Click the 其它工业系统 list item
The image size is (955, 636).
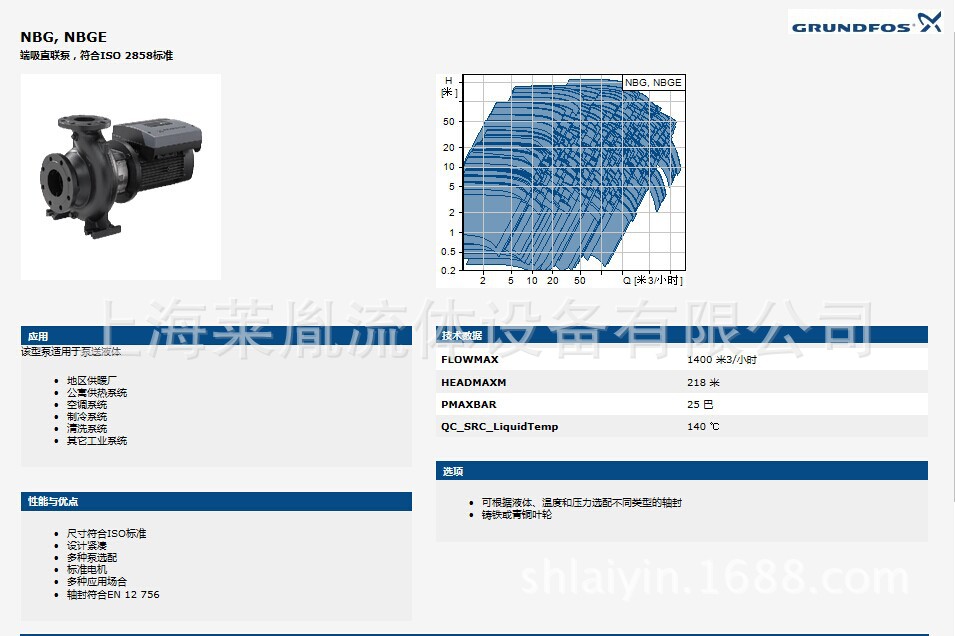coord(97,441)
